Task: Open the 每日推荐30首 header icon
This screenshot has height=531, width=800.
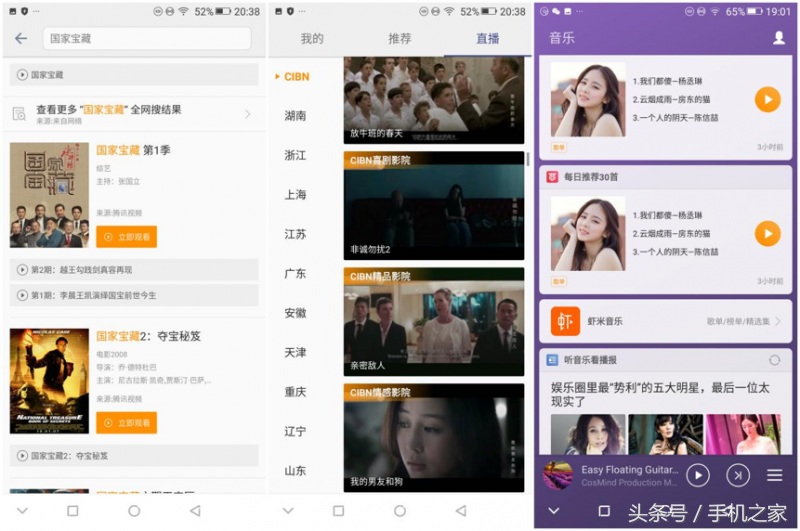Action: [552, 177]
